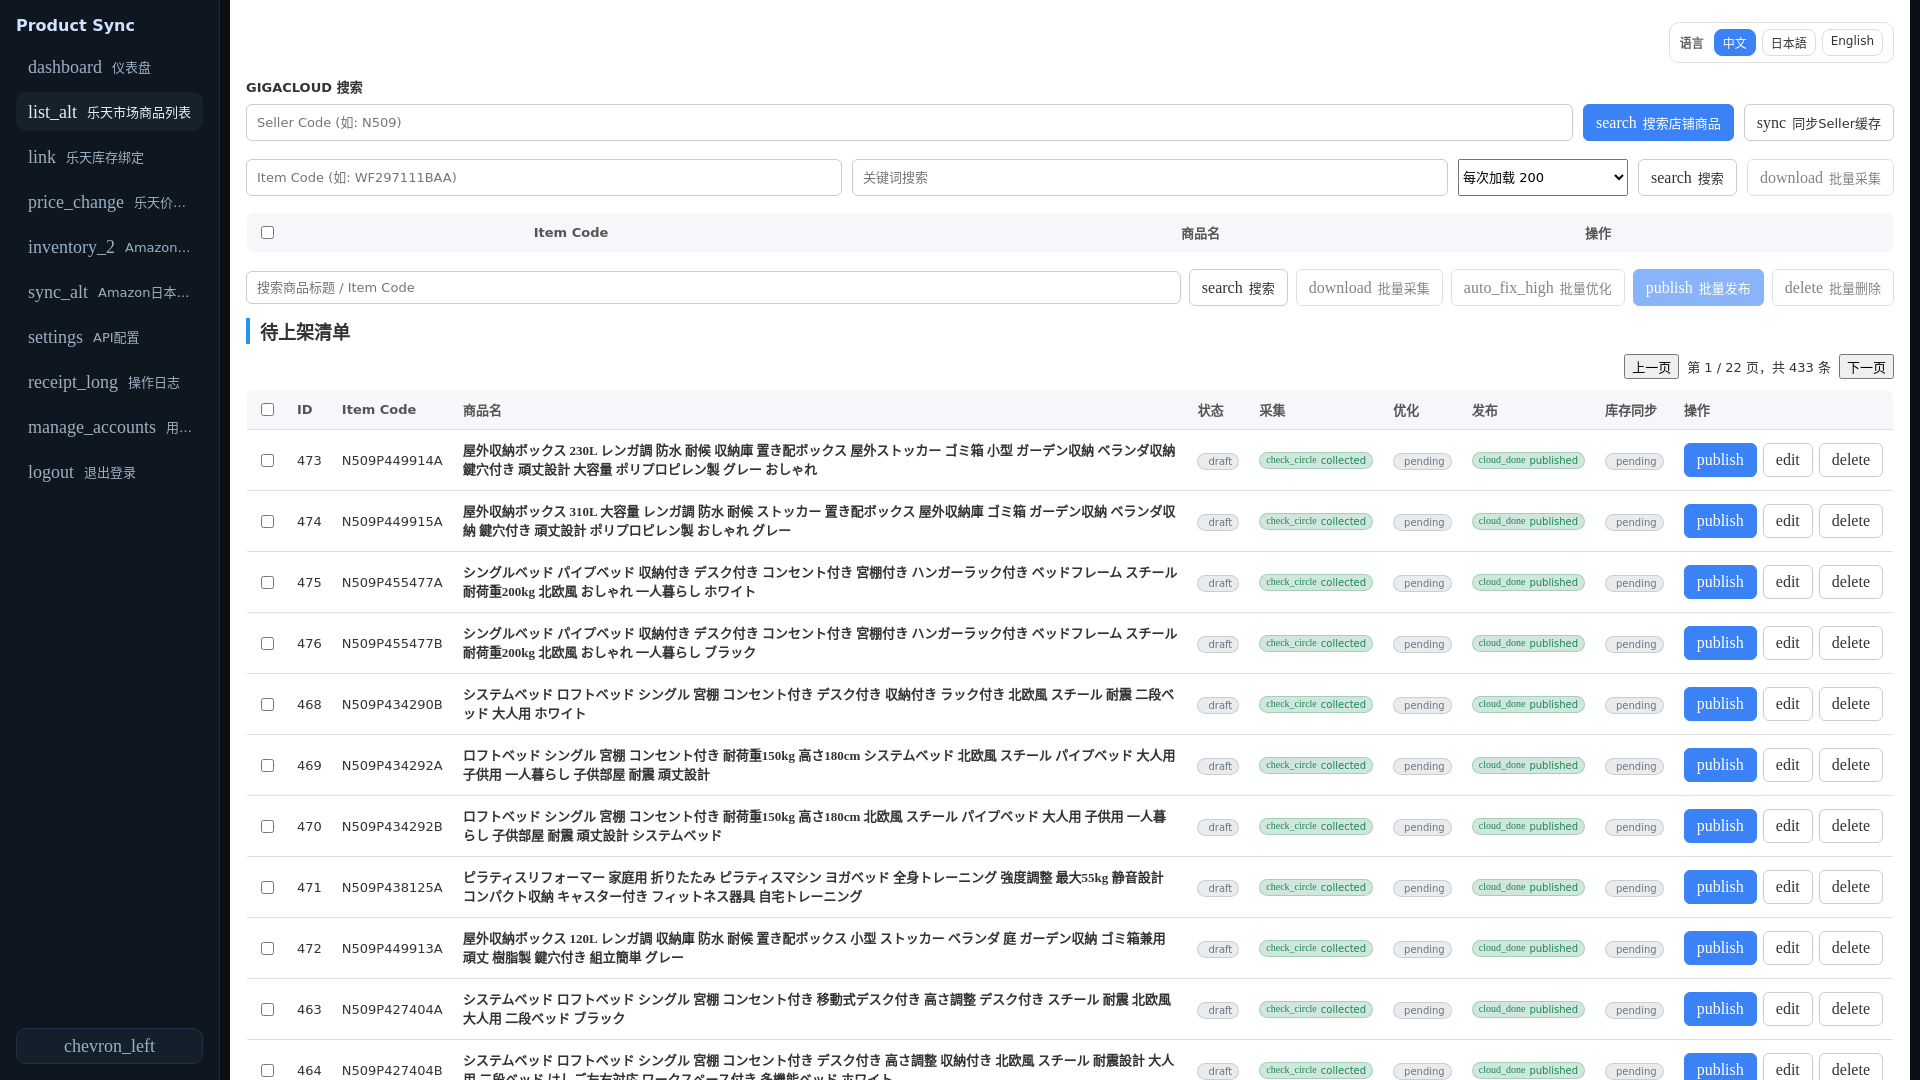Check the row with ID 475
The height and width of the screenshot is (1080, 1920).
pos(267,582)
